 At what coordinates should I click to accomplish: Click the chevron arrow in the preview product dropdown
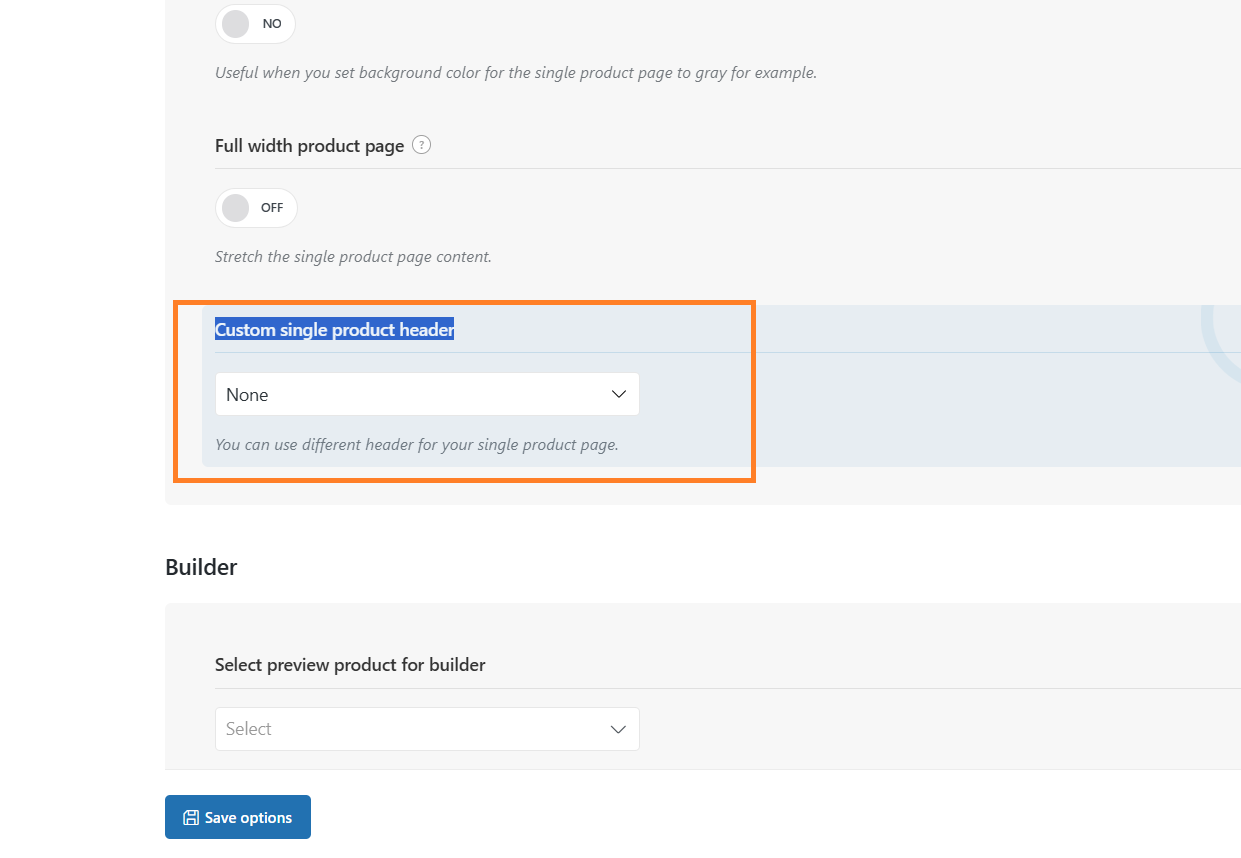pos(618,729)
